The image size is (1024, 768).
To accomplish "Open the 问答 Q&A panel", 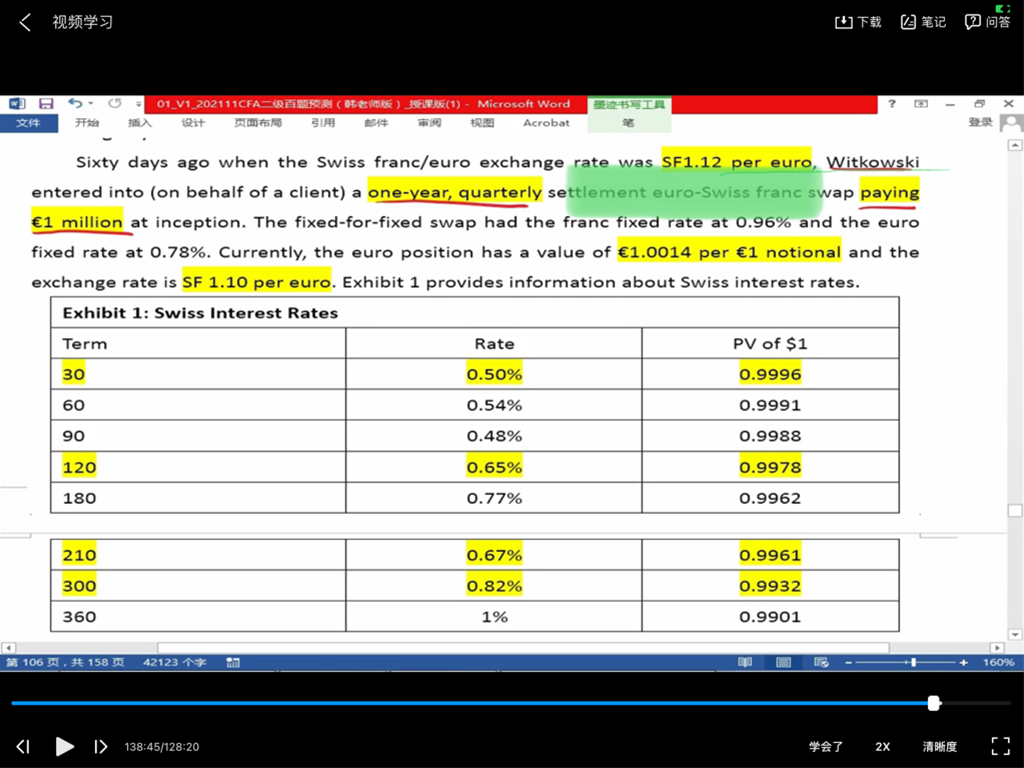I will (972, 22).
